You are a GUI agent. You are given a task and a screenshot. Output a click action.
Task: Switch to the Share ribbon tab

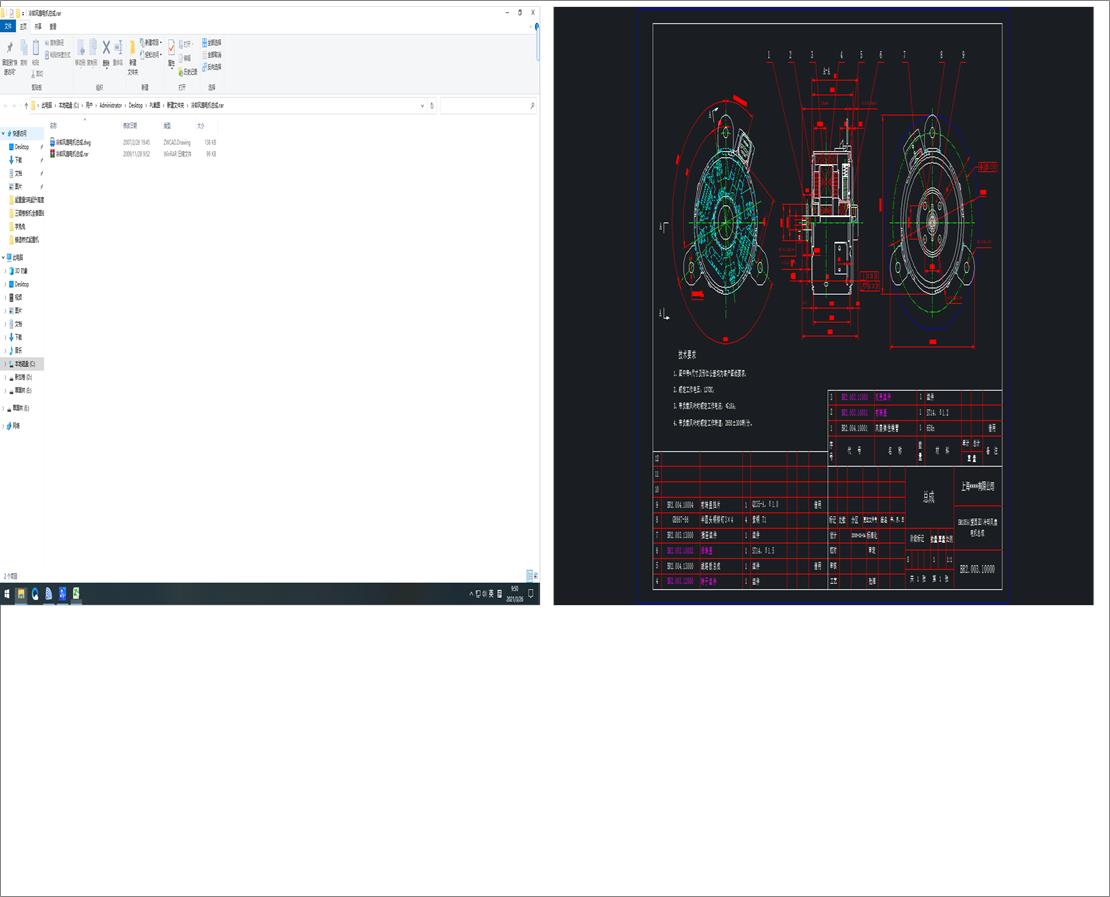click(38, 26)
